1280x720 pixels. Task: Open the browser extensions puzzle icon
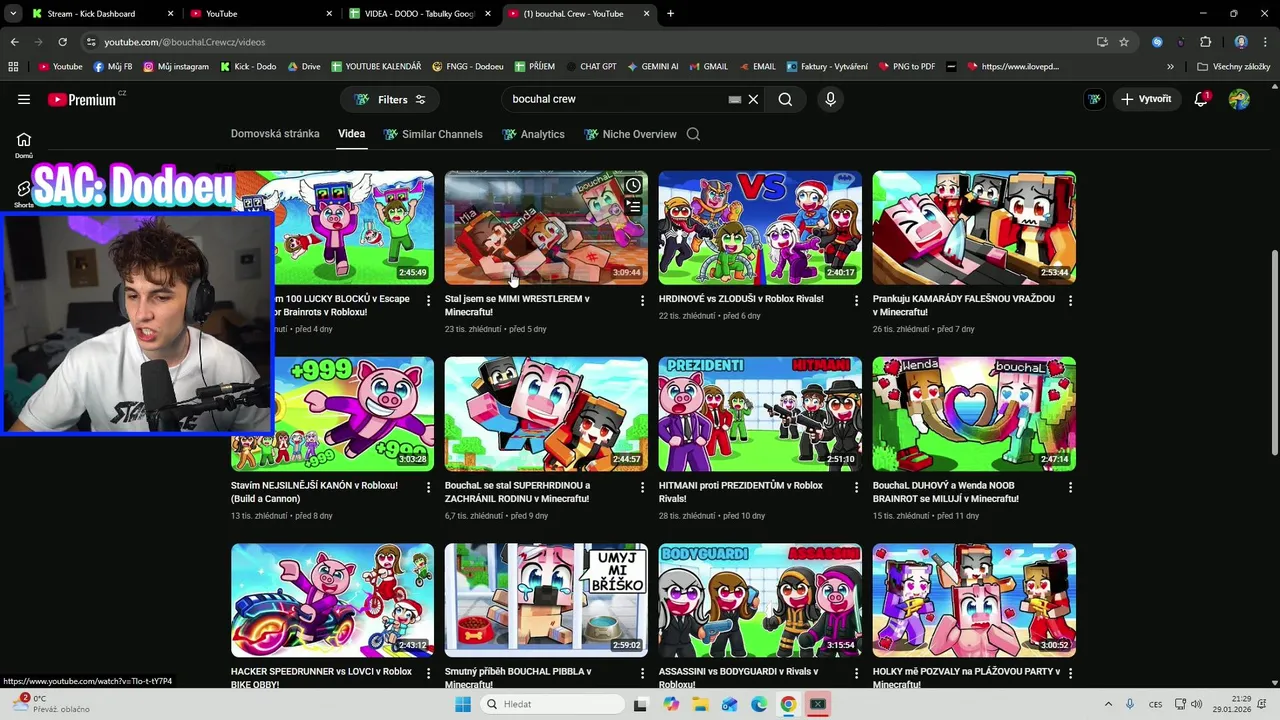coord(1205,42)
